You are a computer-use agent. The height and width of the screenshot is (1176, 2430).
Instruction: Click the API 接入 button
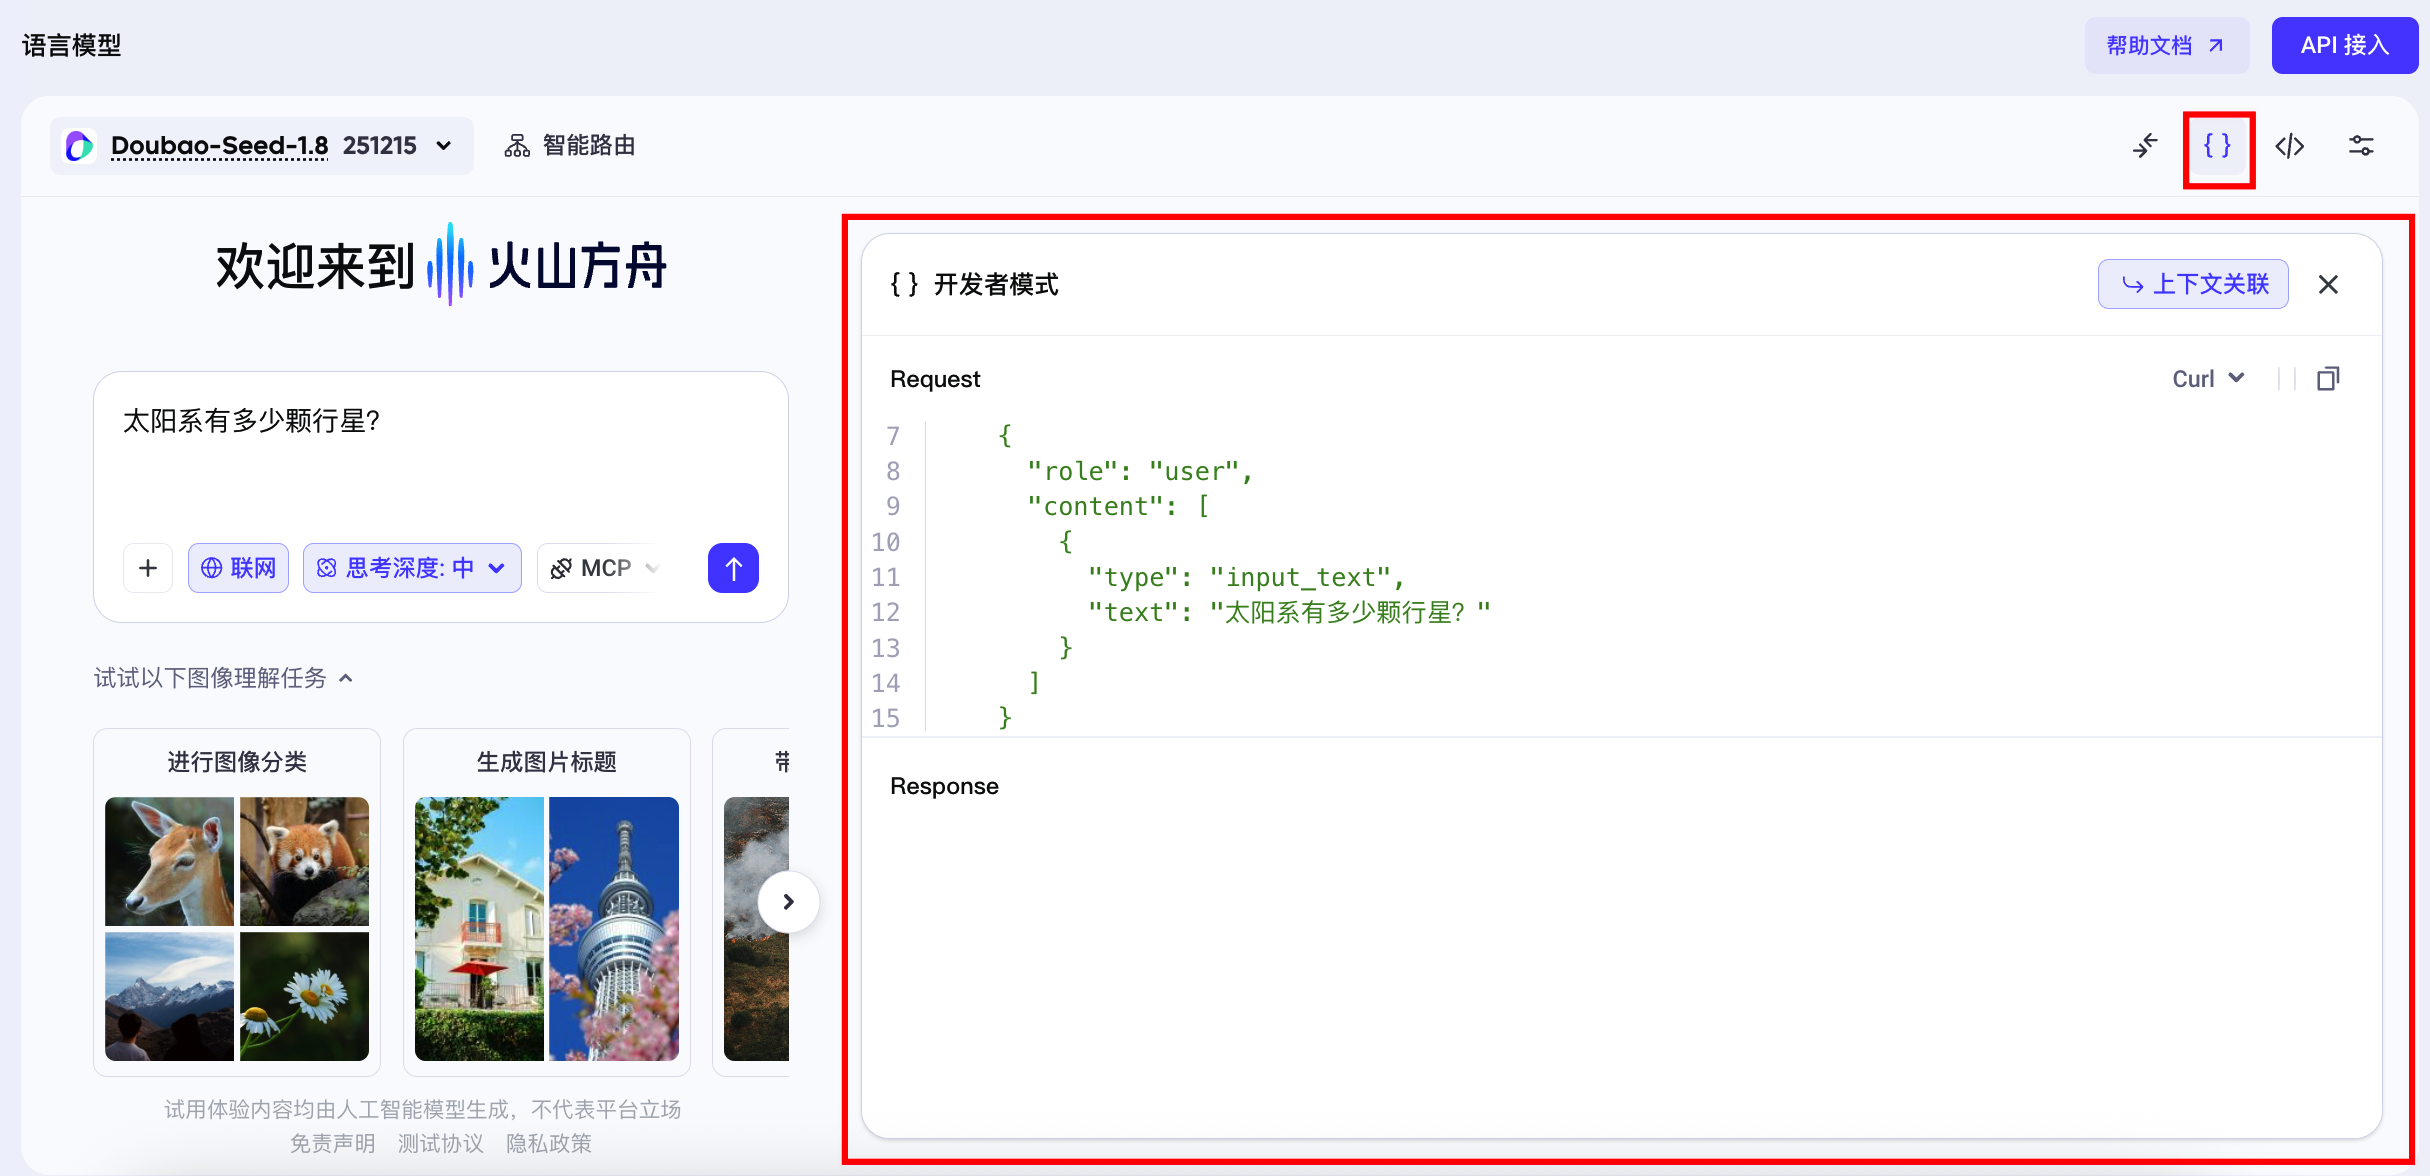pyautogui.click(x=2344, y=45)
